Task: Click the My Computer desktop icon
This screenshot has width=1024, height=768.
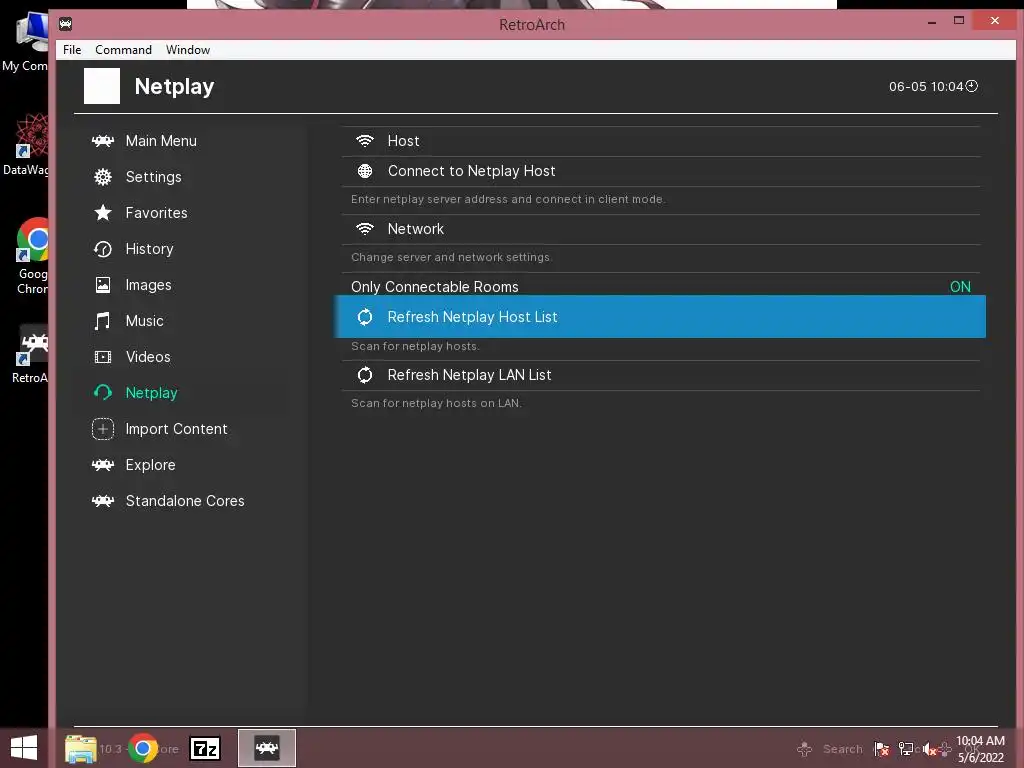Action: point(26,42)
